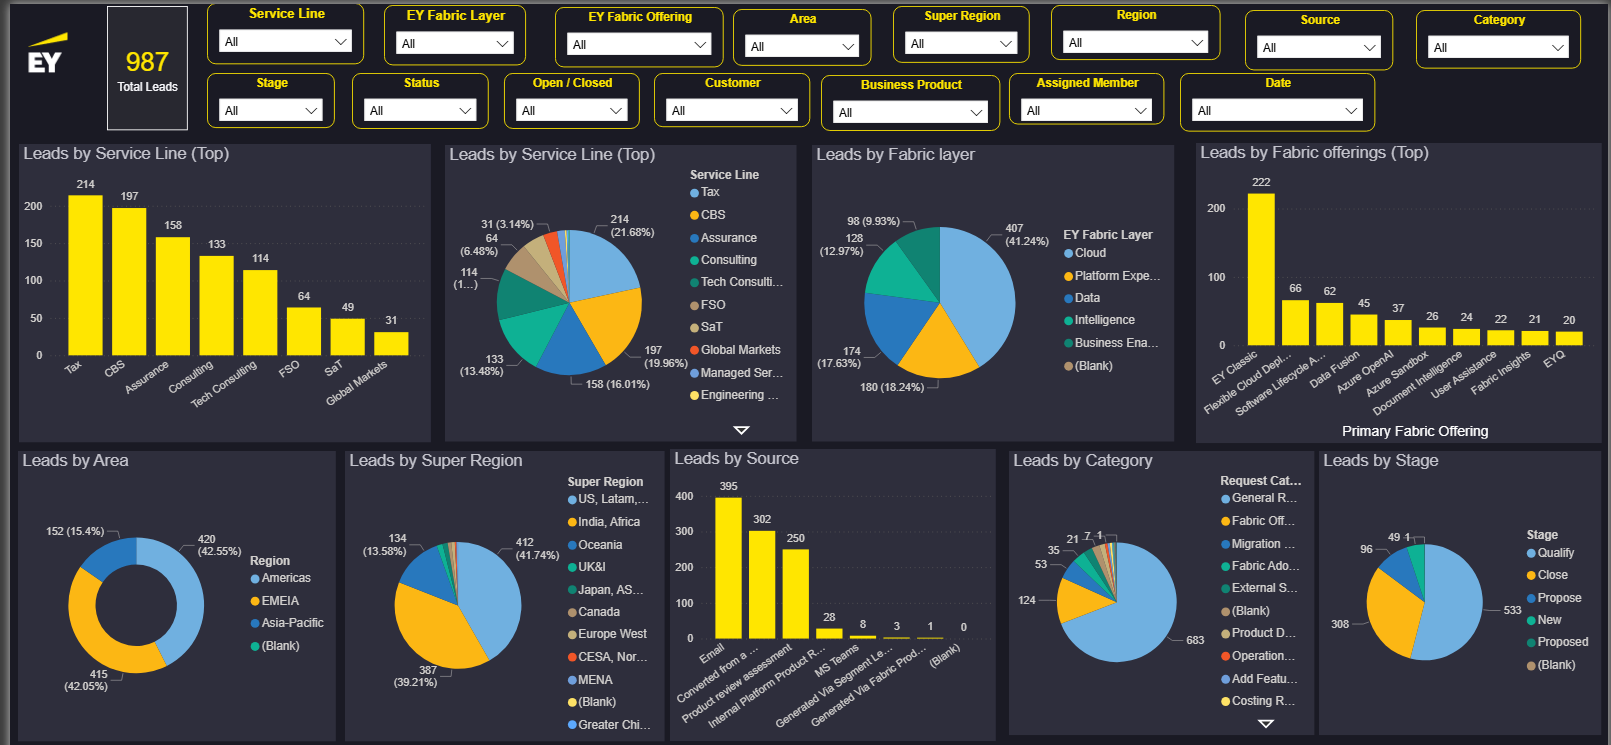Select the Qualify stage legend marker
1611x745 pixels.
point(1531,553)
